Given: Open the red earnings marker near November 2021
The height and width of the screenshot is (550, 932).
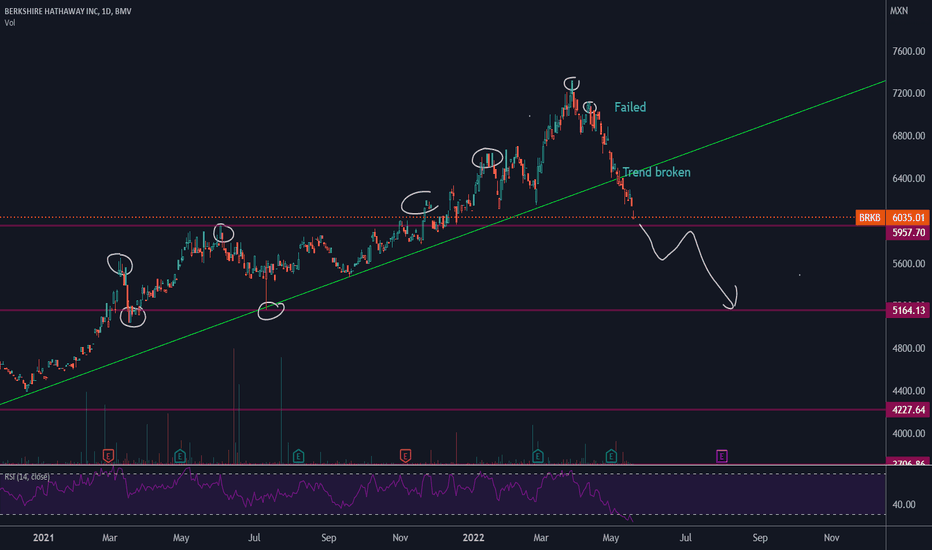Looking at the screenshot, I should 405,456.
